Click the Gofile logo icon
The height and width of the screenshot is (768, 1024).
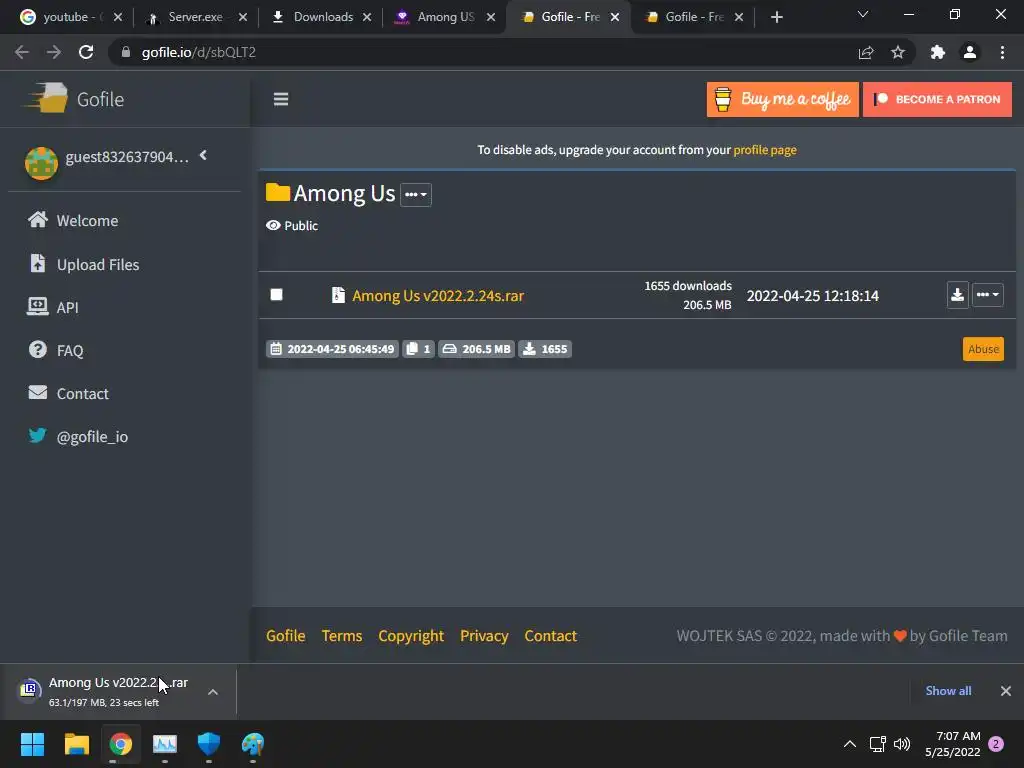(46, 99)
